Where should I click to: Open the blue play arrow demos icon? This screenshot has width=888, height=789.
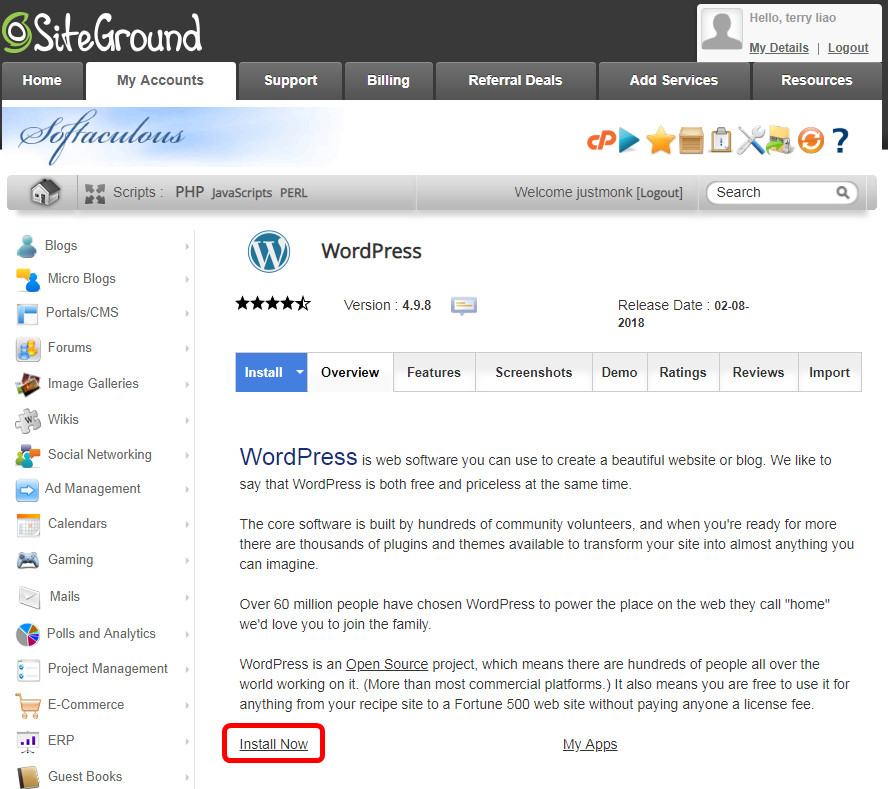tap(629, 140)
